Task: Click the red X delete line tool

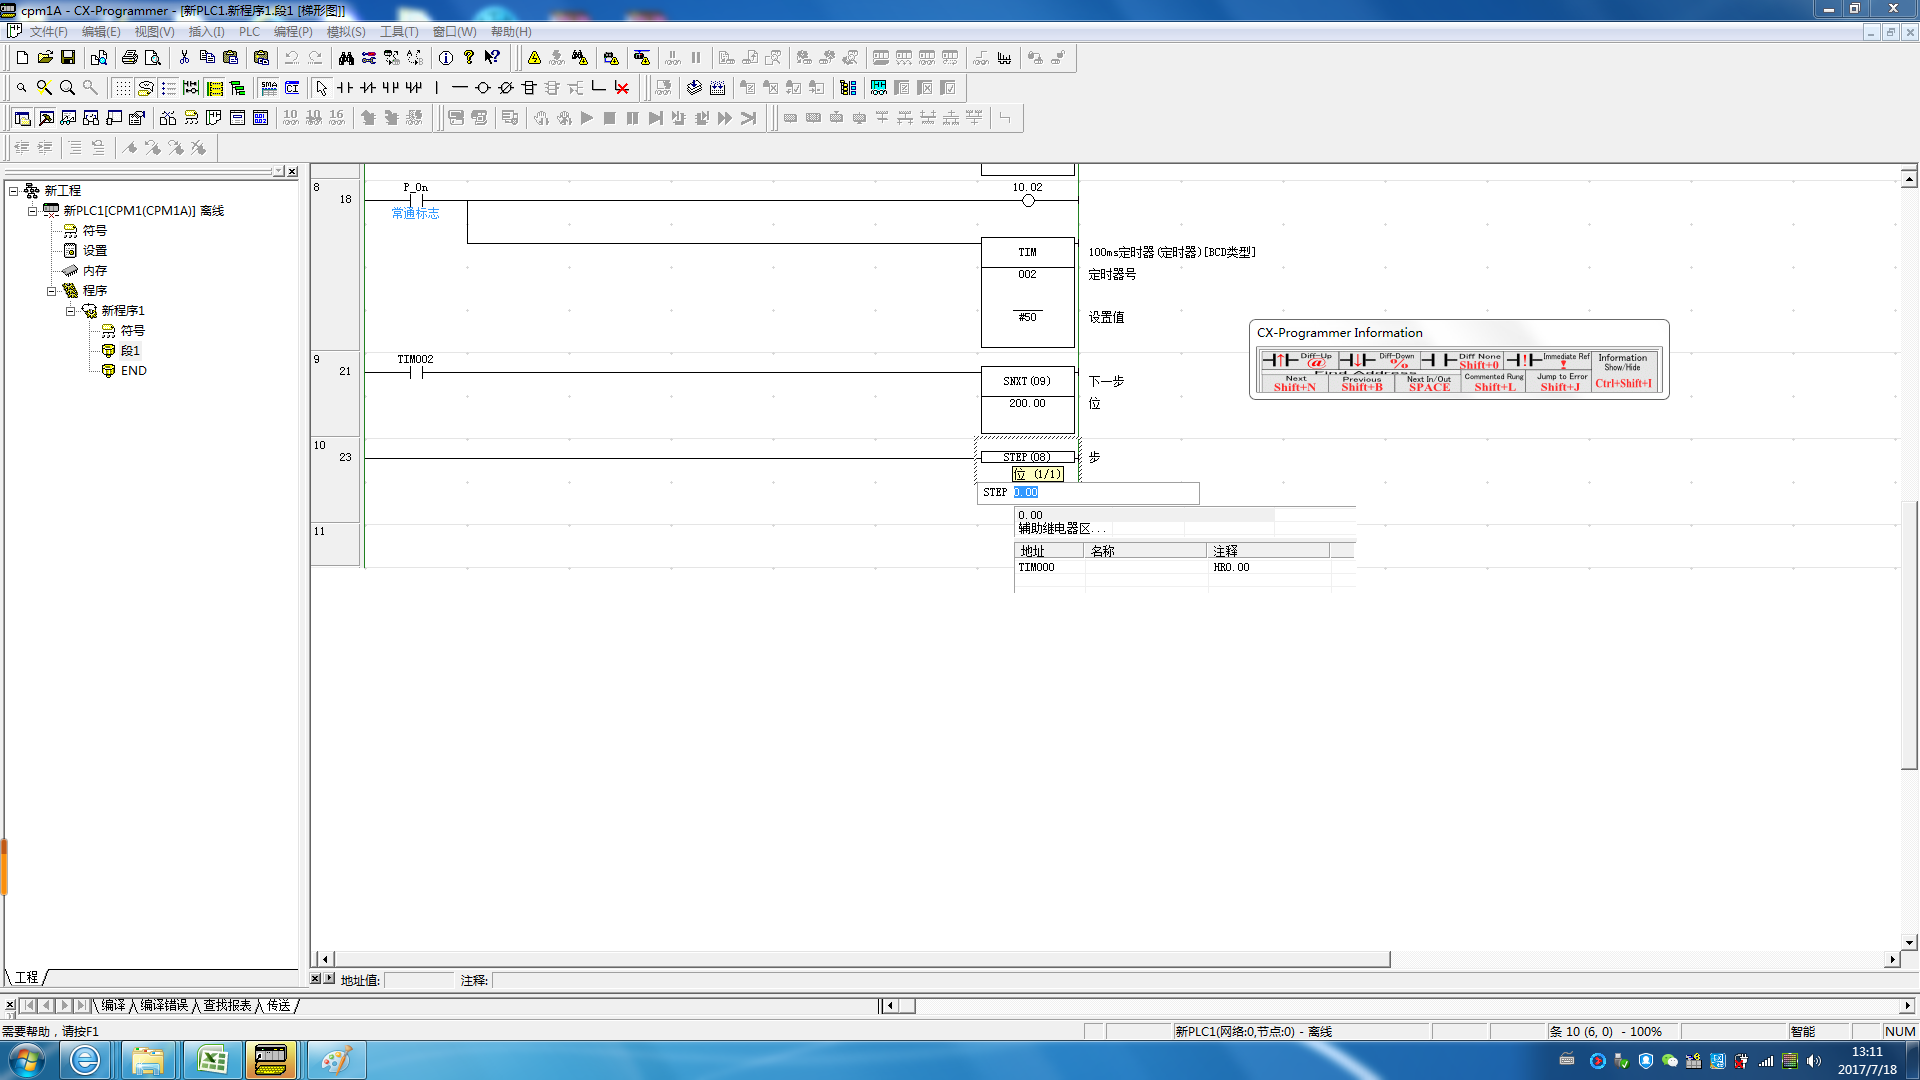Action: [x=622, y=88]
